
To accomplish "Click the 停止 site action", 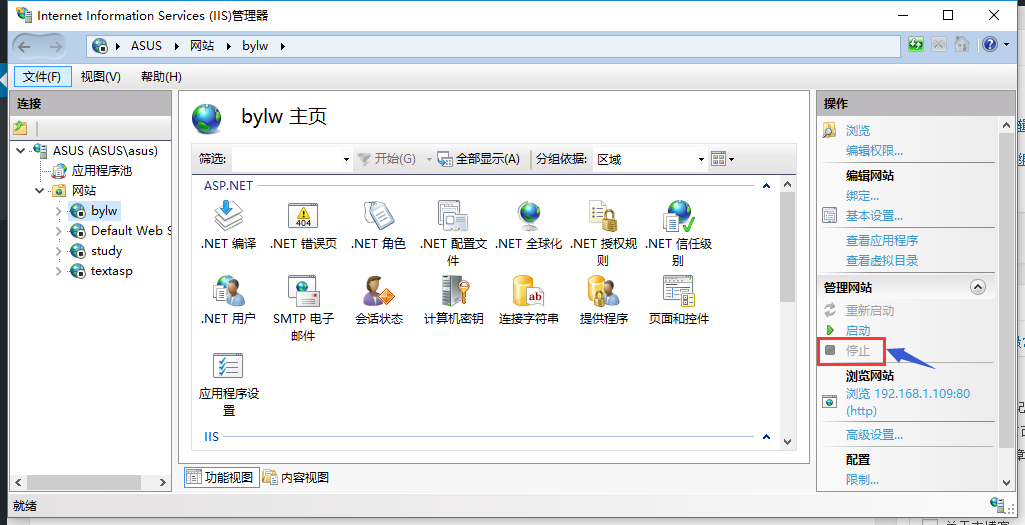I will point(858,350).
